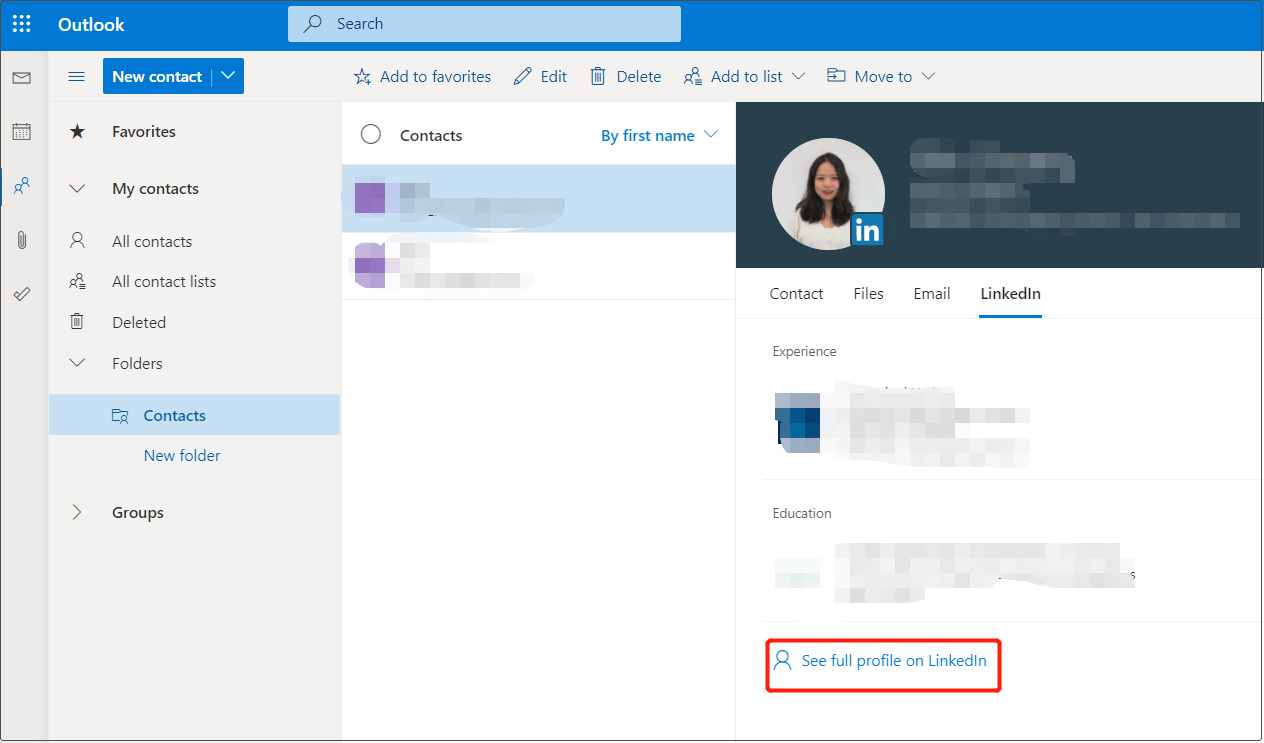Open the app launcher waffle icon
This screenshot has width=1264, height=743.
[x=22, y=24]
